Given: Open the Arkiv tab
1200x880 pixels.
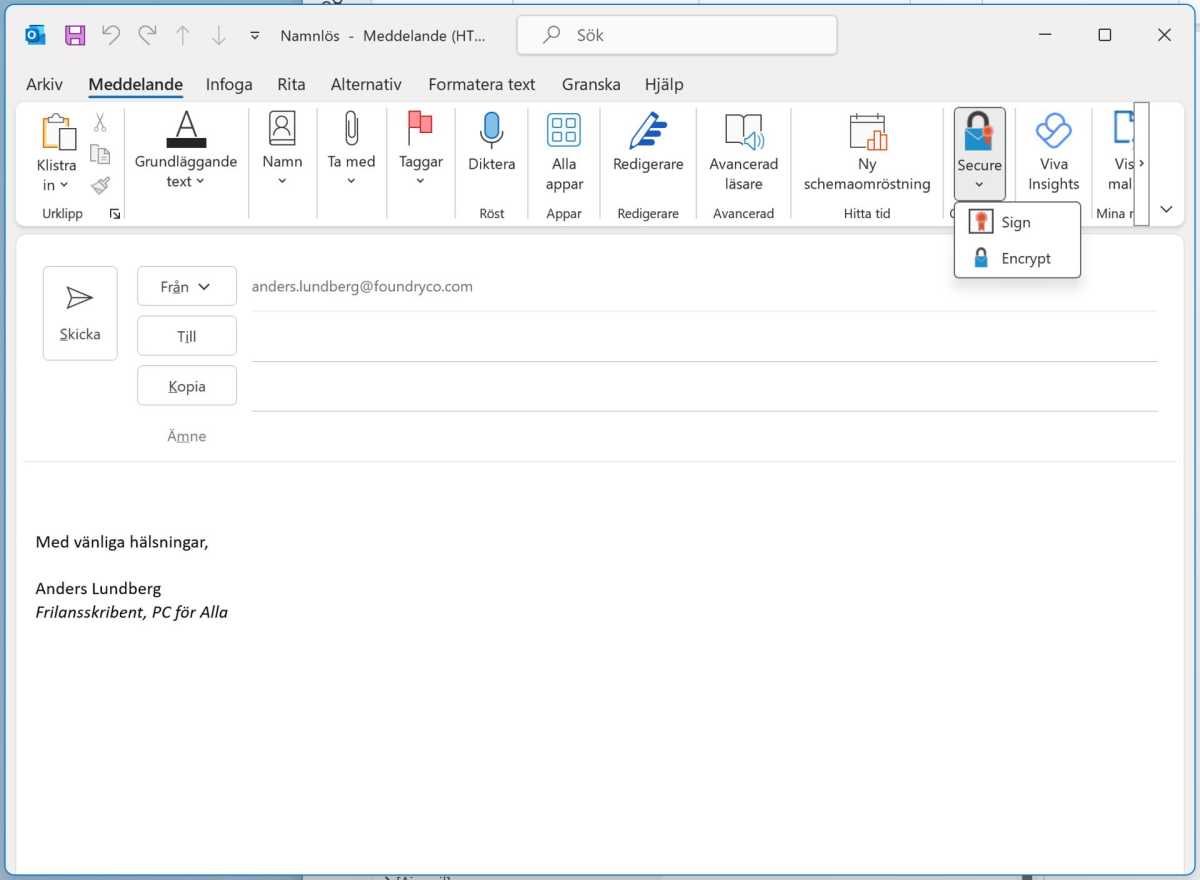Looking at the screenshot, I should tap(44, 84).
